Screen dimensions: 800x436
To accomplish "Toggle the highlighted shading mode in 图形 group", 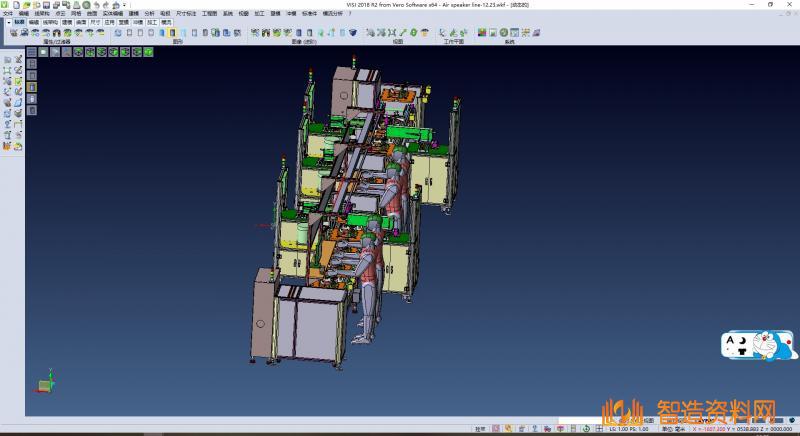I will [x=173, y=33].
